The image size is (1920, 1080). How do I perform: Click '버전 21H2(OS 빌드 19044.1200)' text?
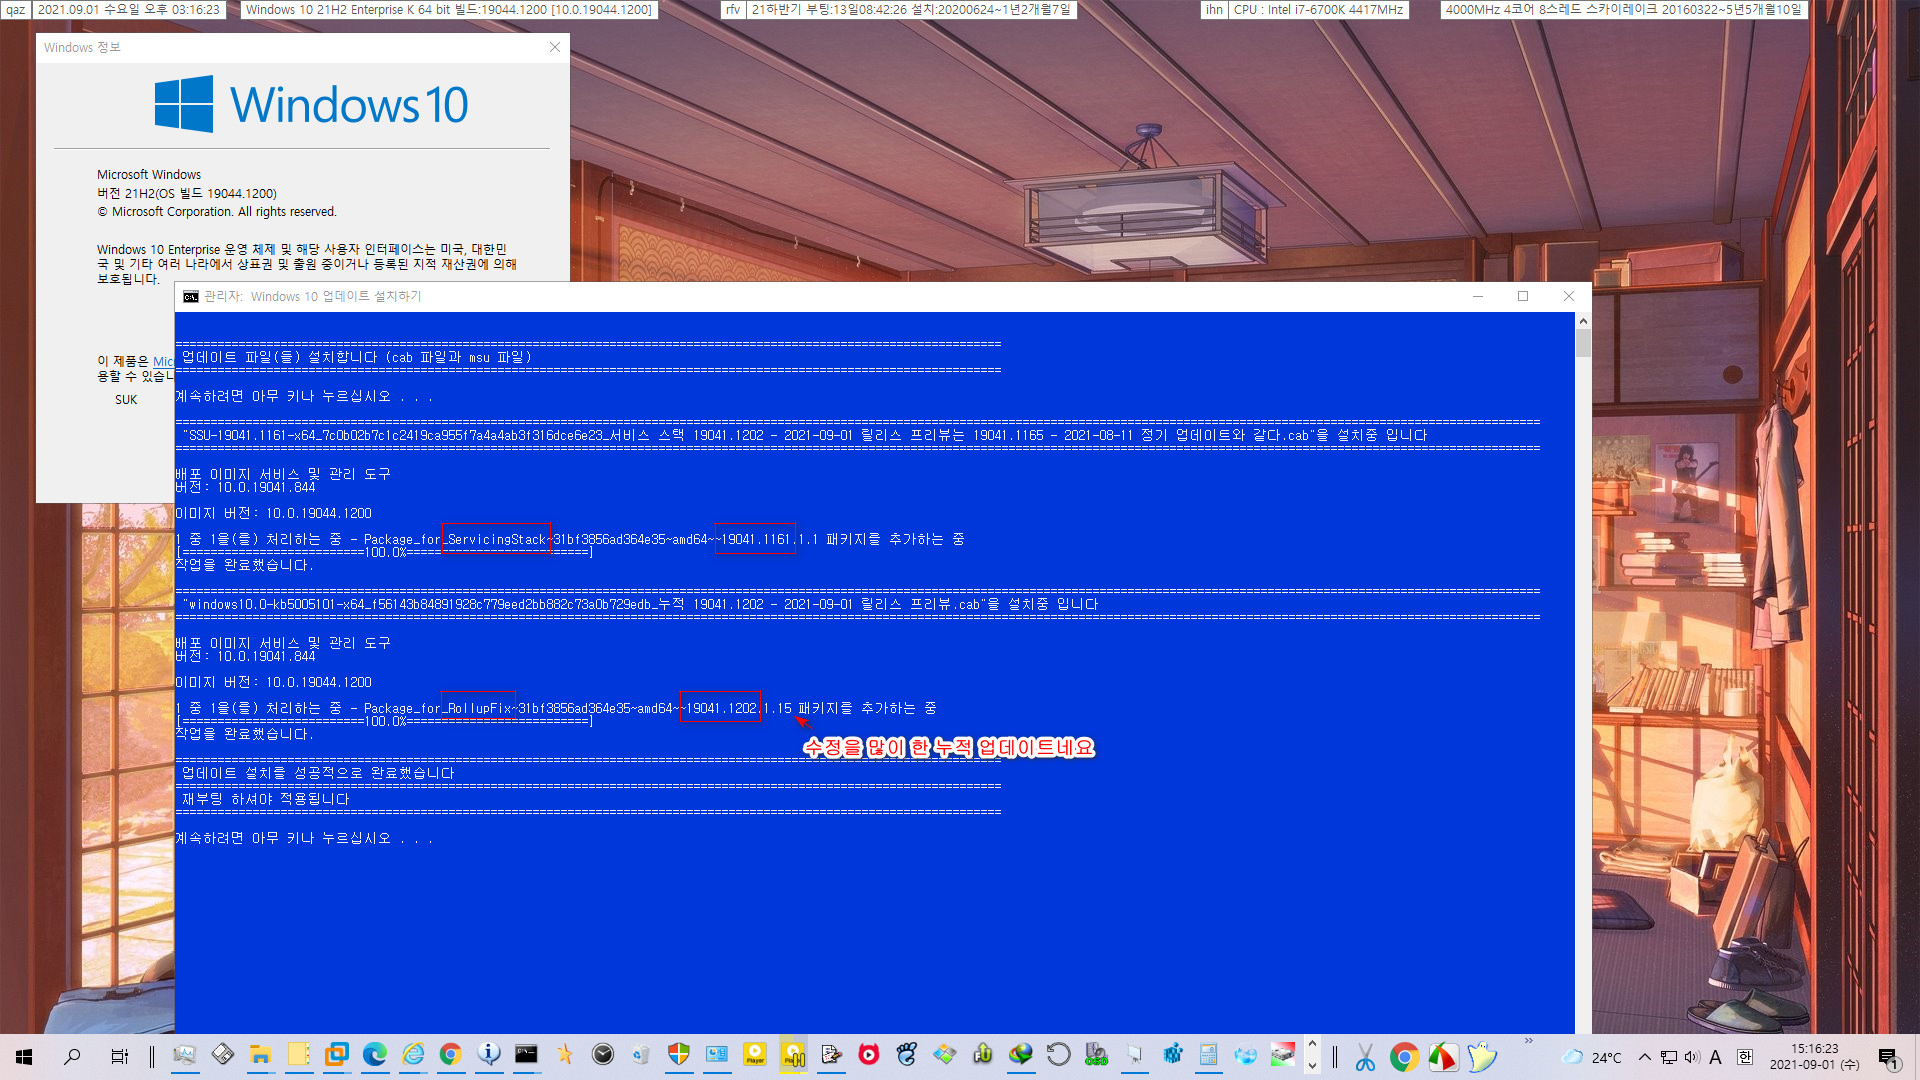(x=187, y=193)
